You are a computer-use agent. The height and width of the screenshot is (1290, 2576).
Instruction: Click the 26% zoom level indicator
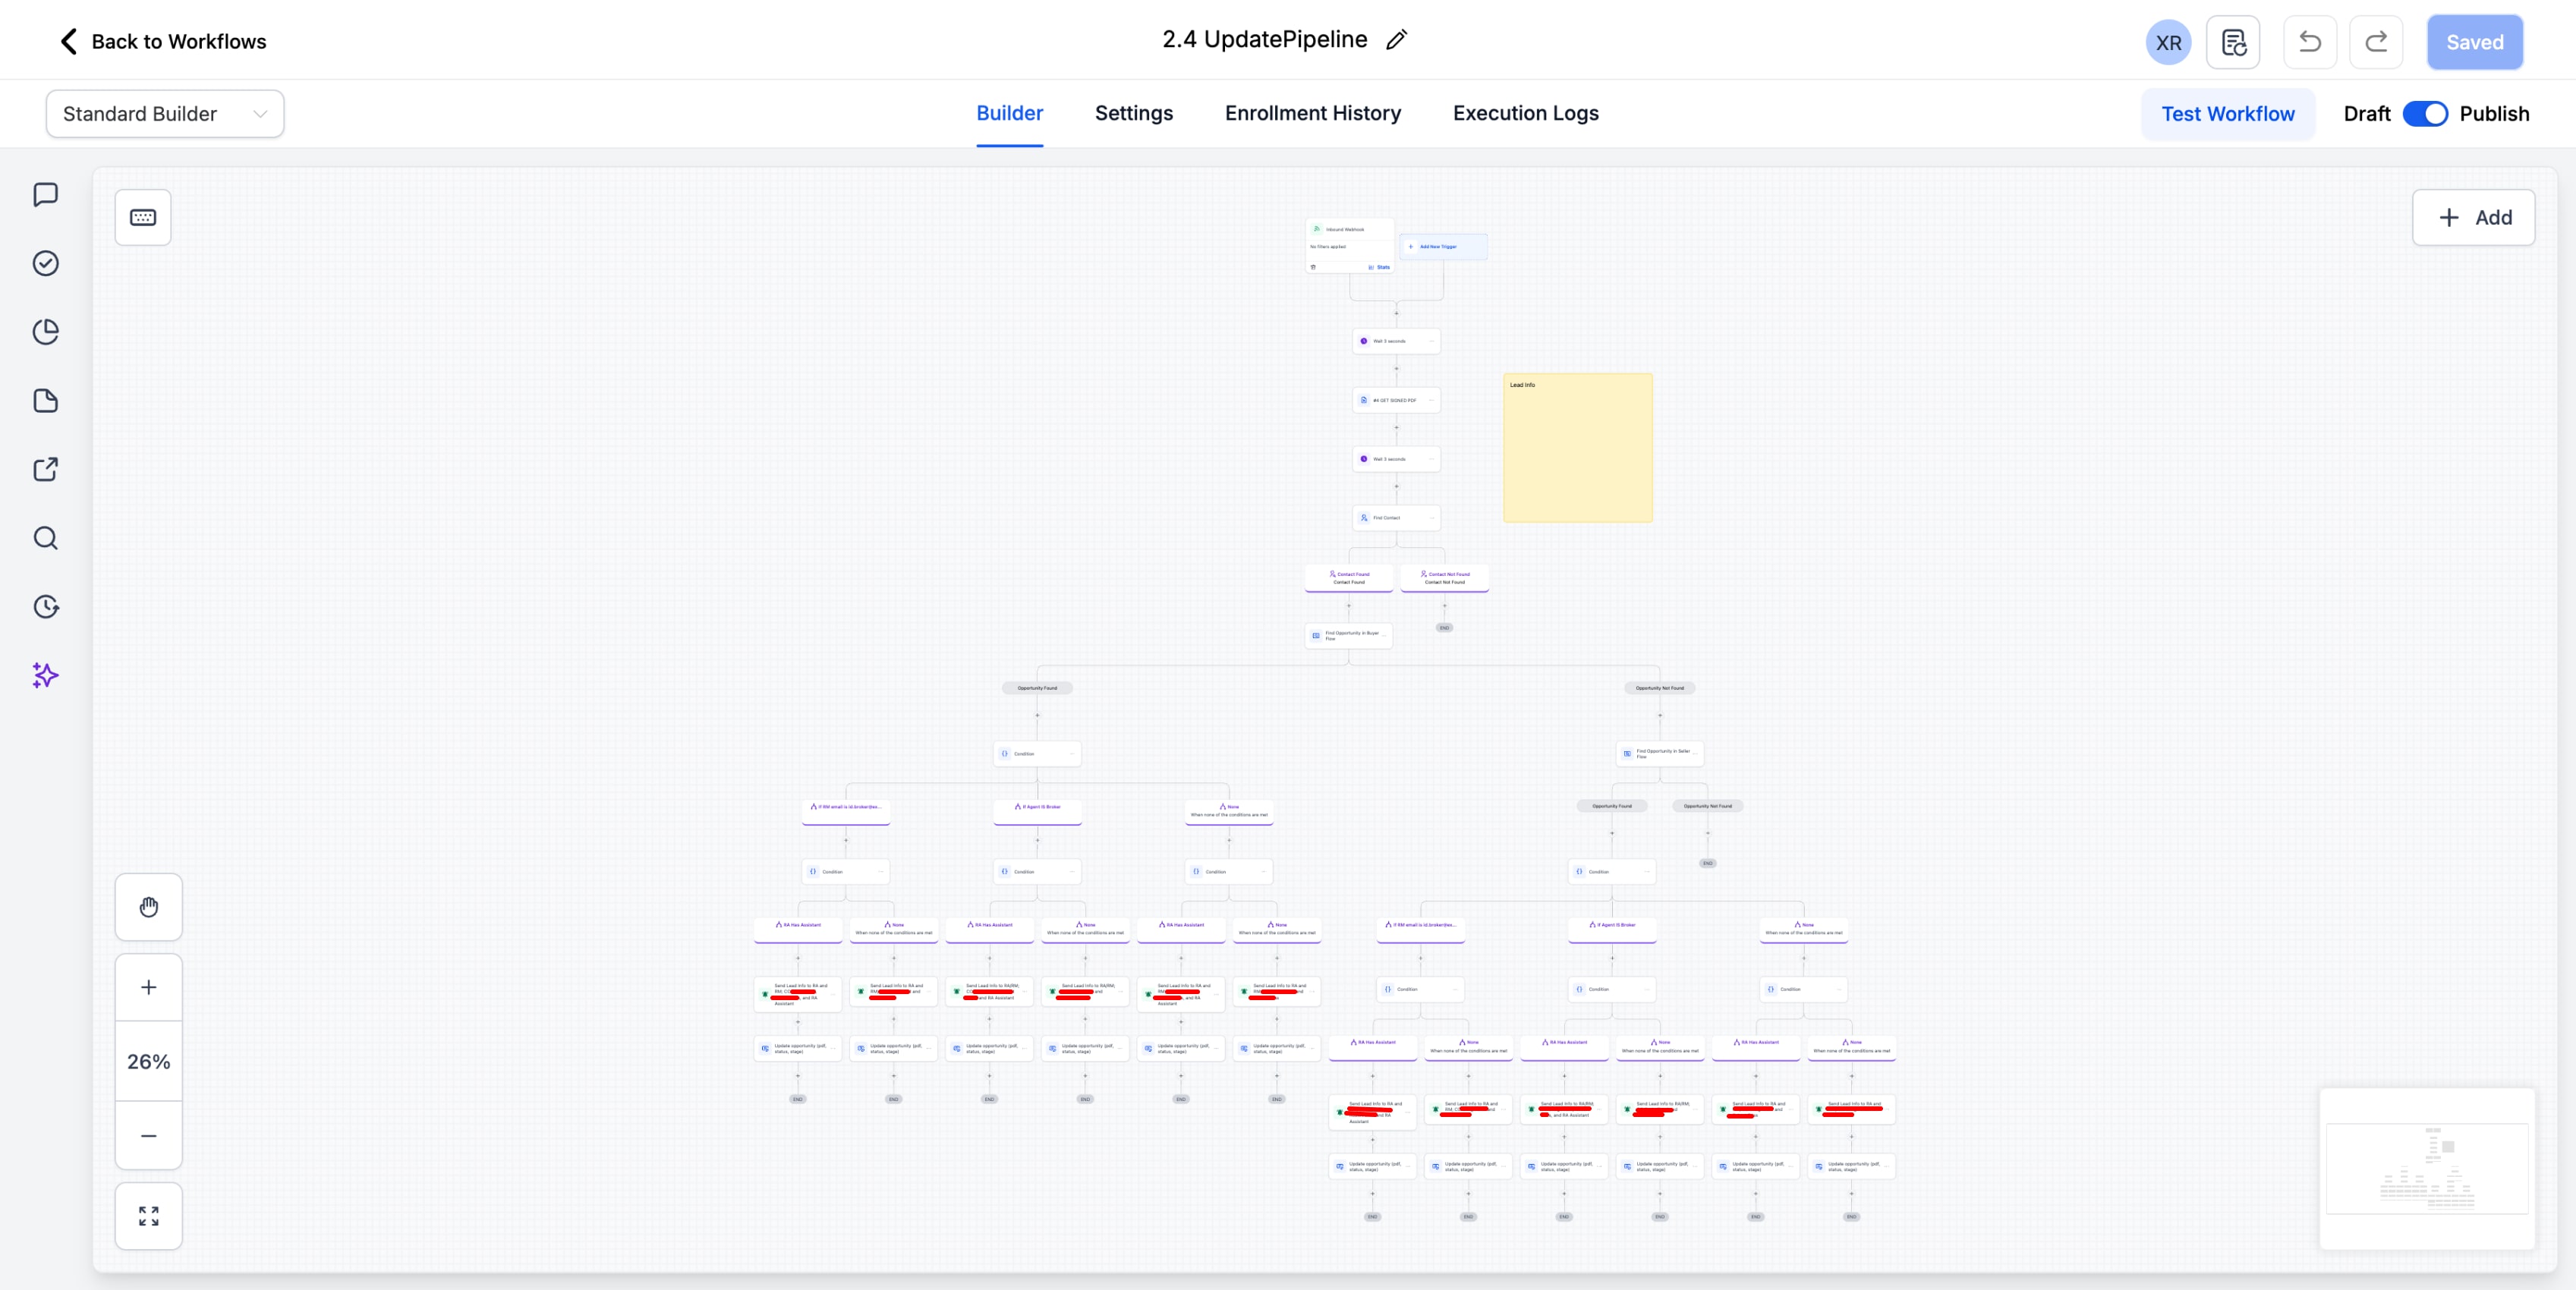pos(149,1061)
